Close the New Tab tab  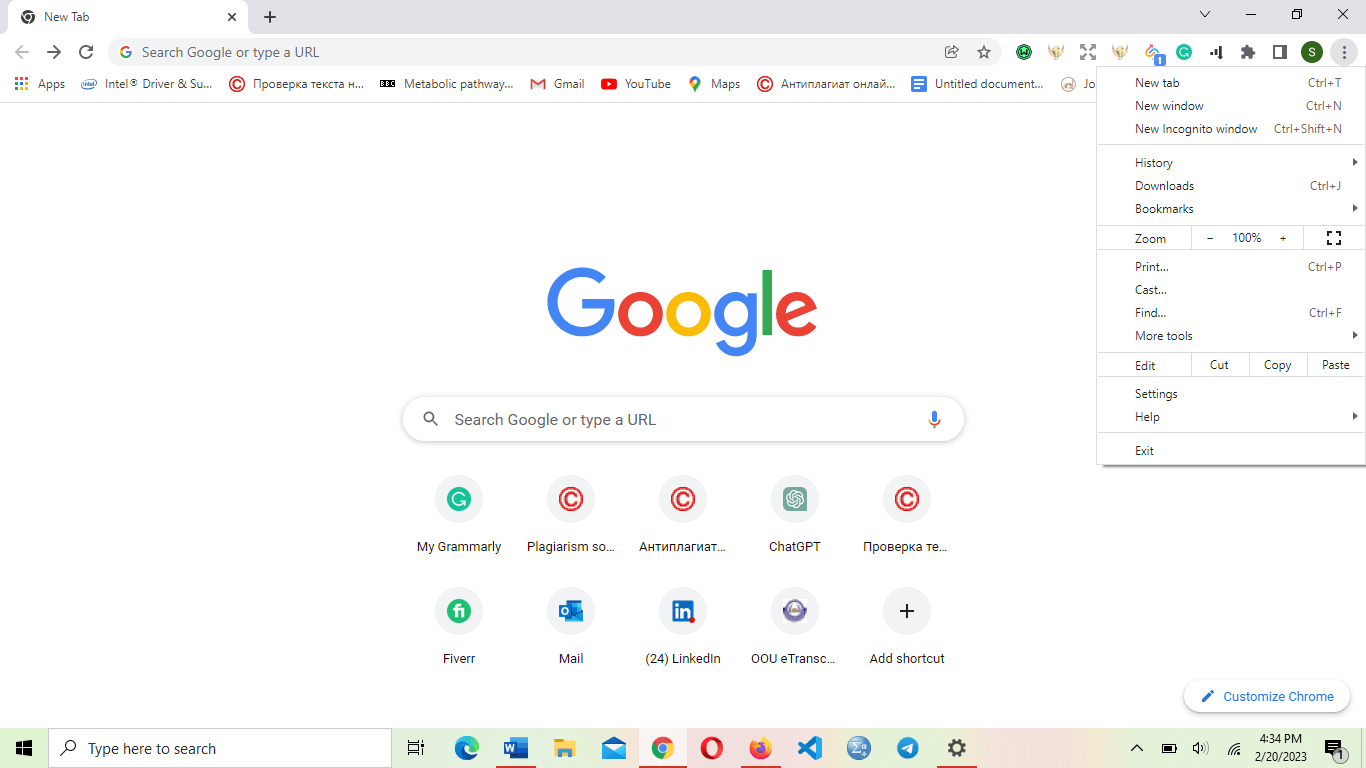click(x=232, y=17)
